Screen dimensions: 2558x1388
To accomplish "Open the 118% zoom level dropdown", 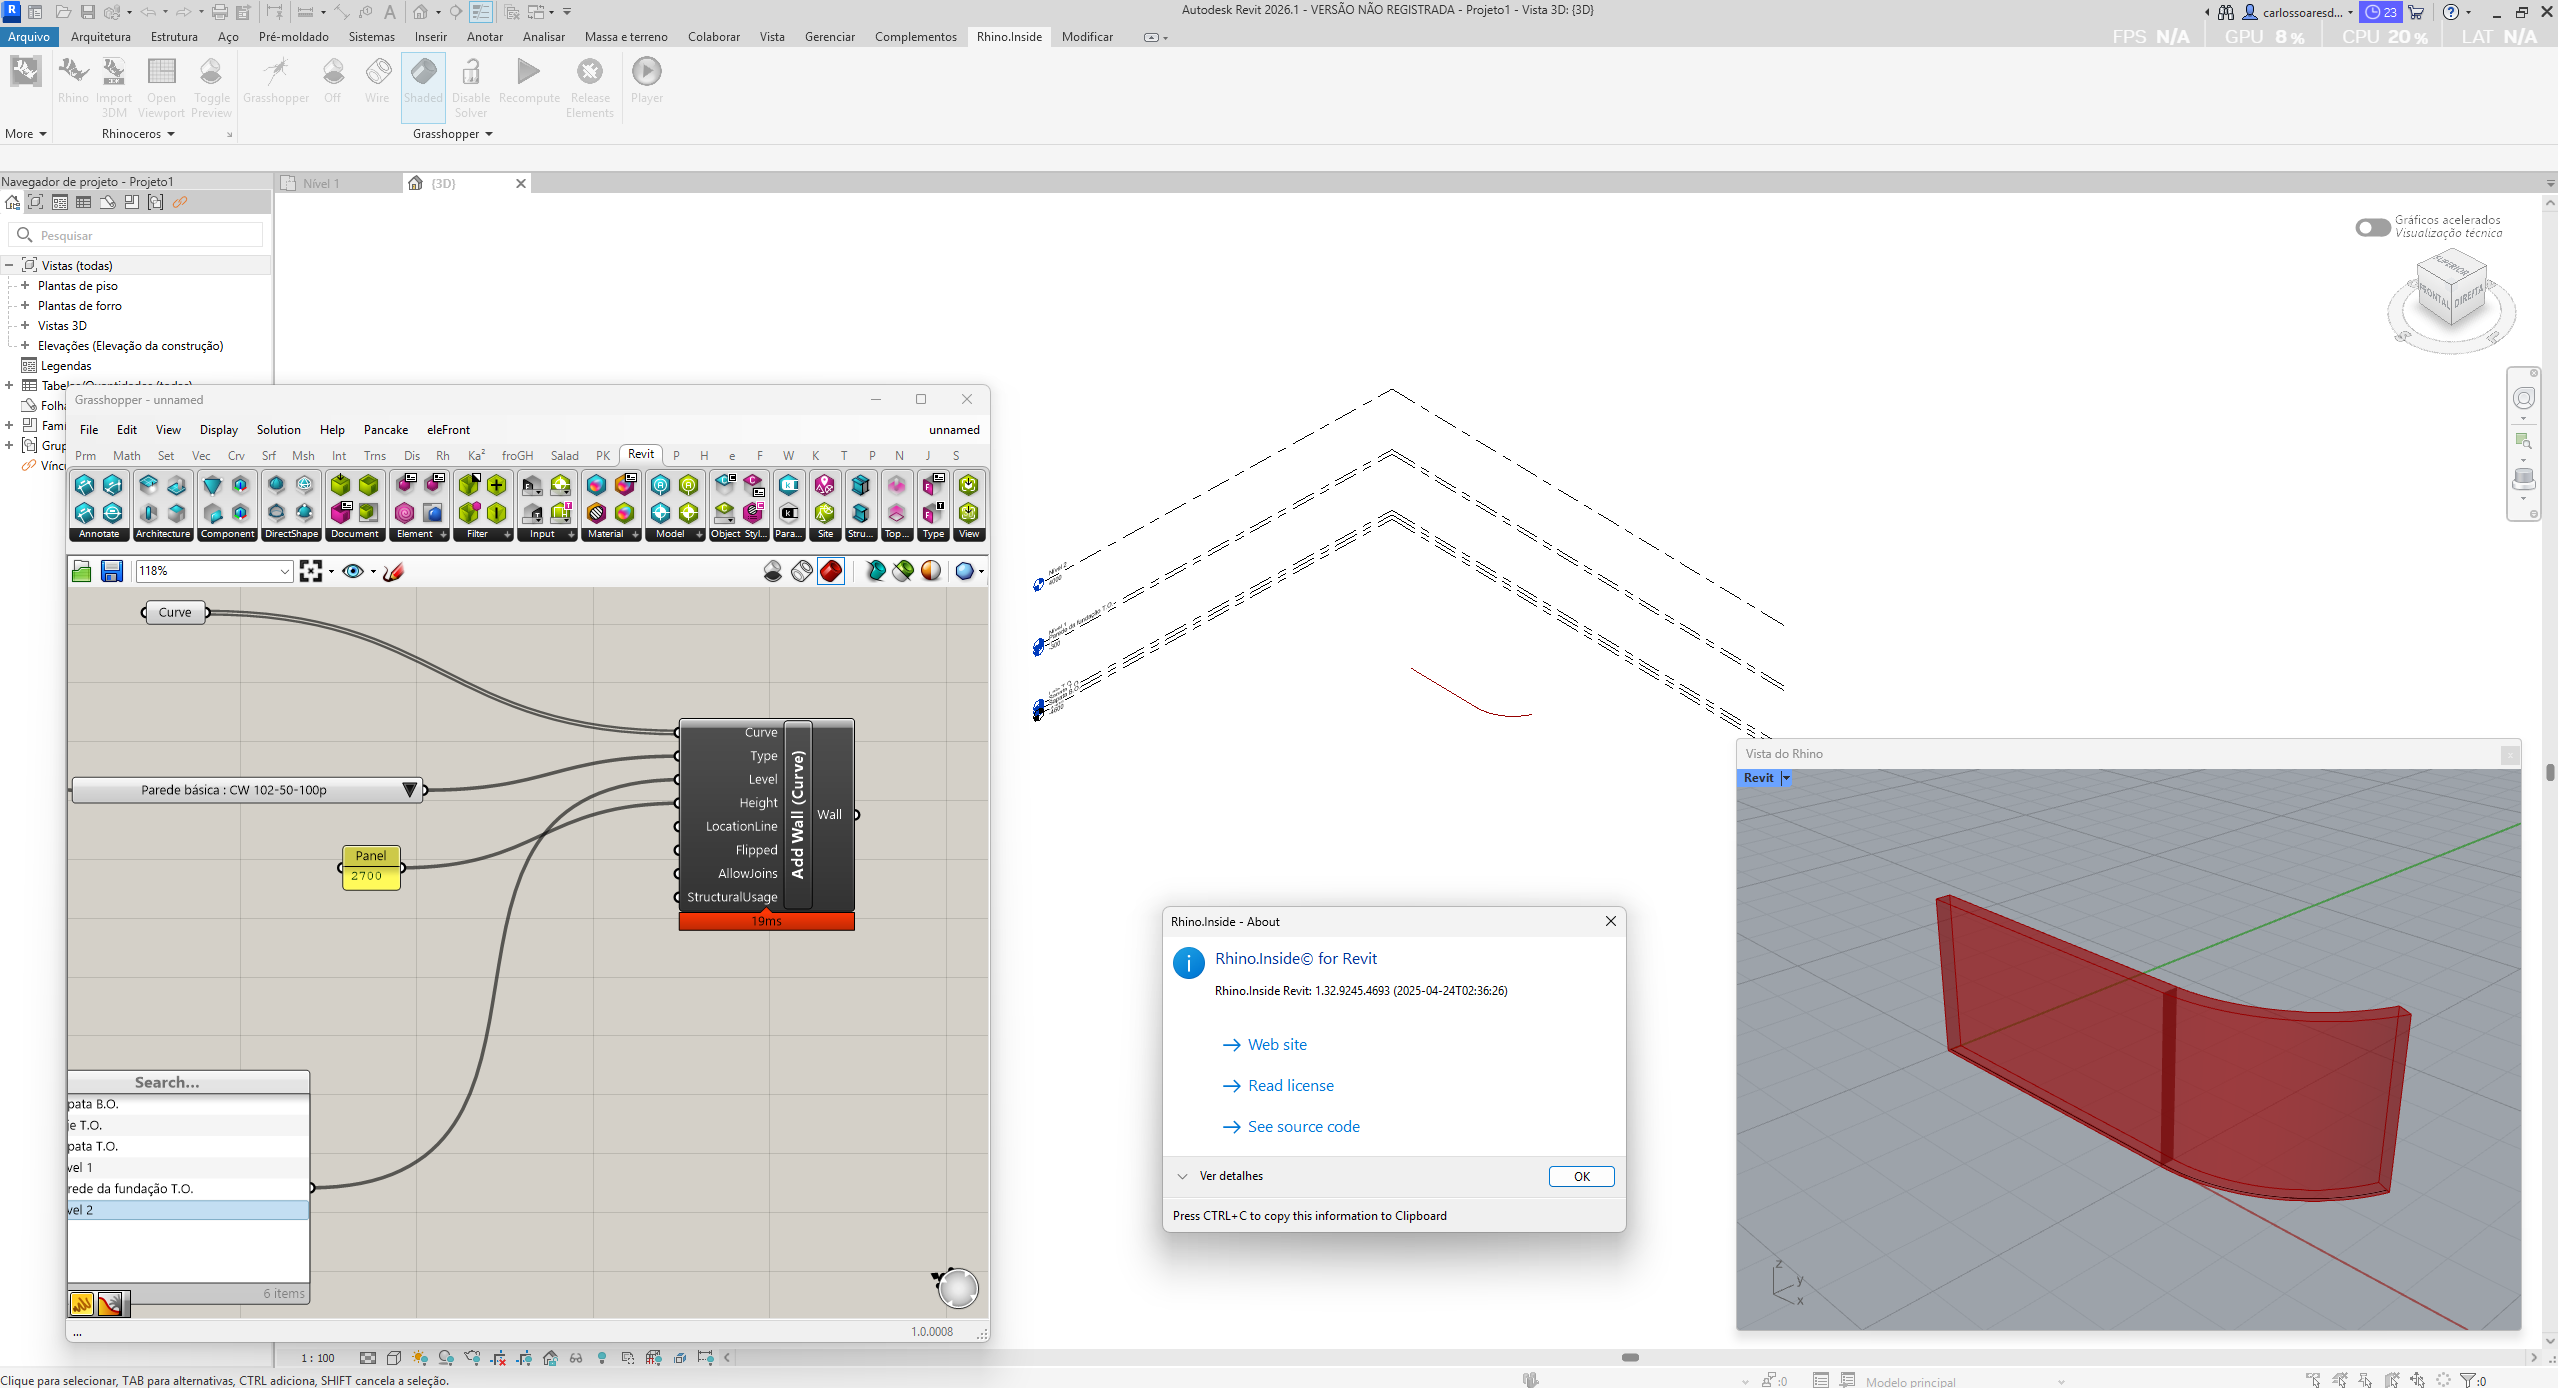I will coord(284,571).
